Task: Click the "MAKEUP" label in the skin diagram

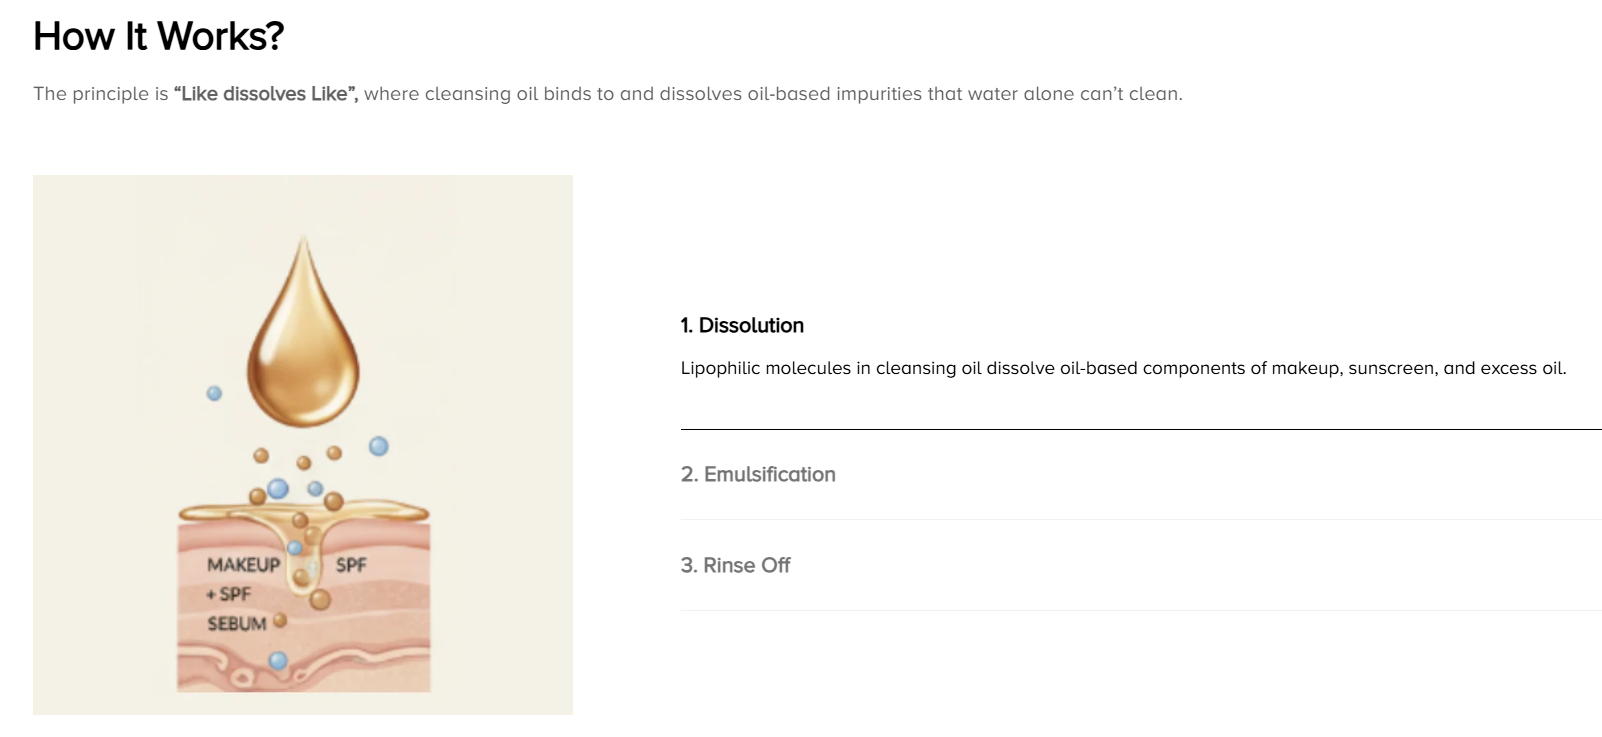Action: click(243, 565)
